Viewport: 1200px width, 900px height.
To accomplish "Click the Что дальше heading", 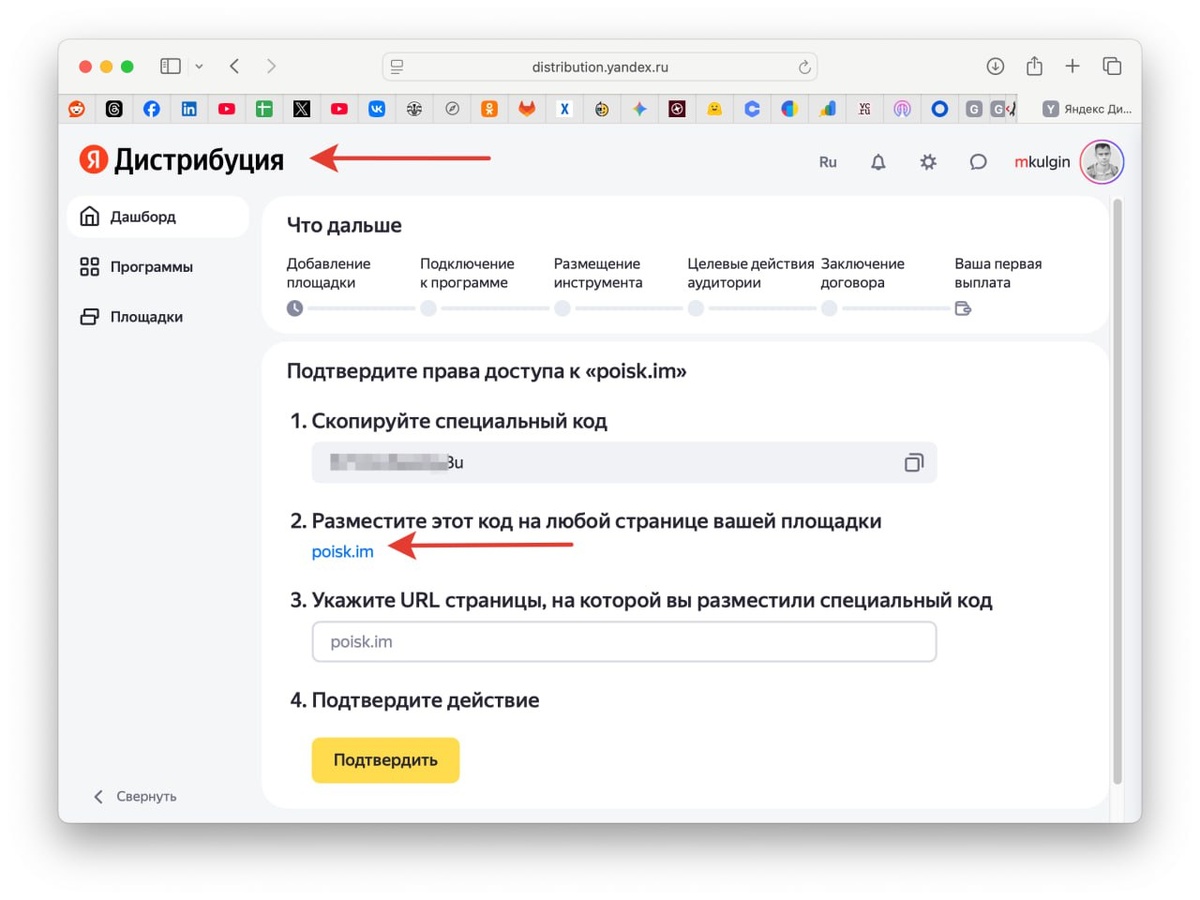I will coord(344,225).
